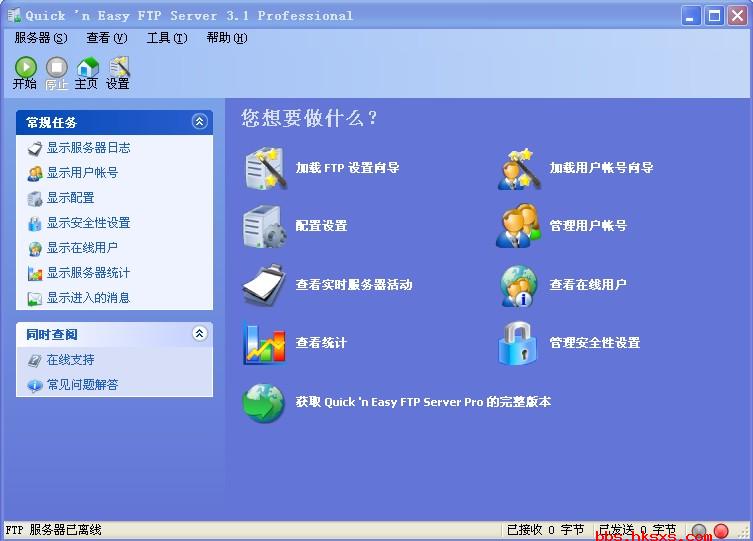Collapse the 同时查阅 panel chevron
This screenshot has height=541, width=753.
click(x=200, y=333)
